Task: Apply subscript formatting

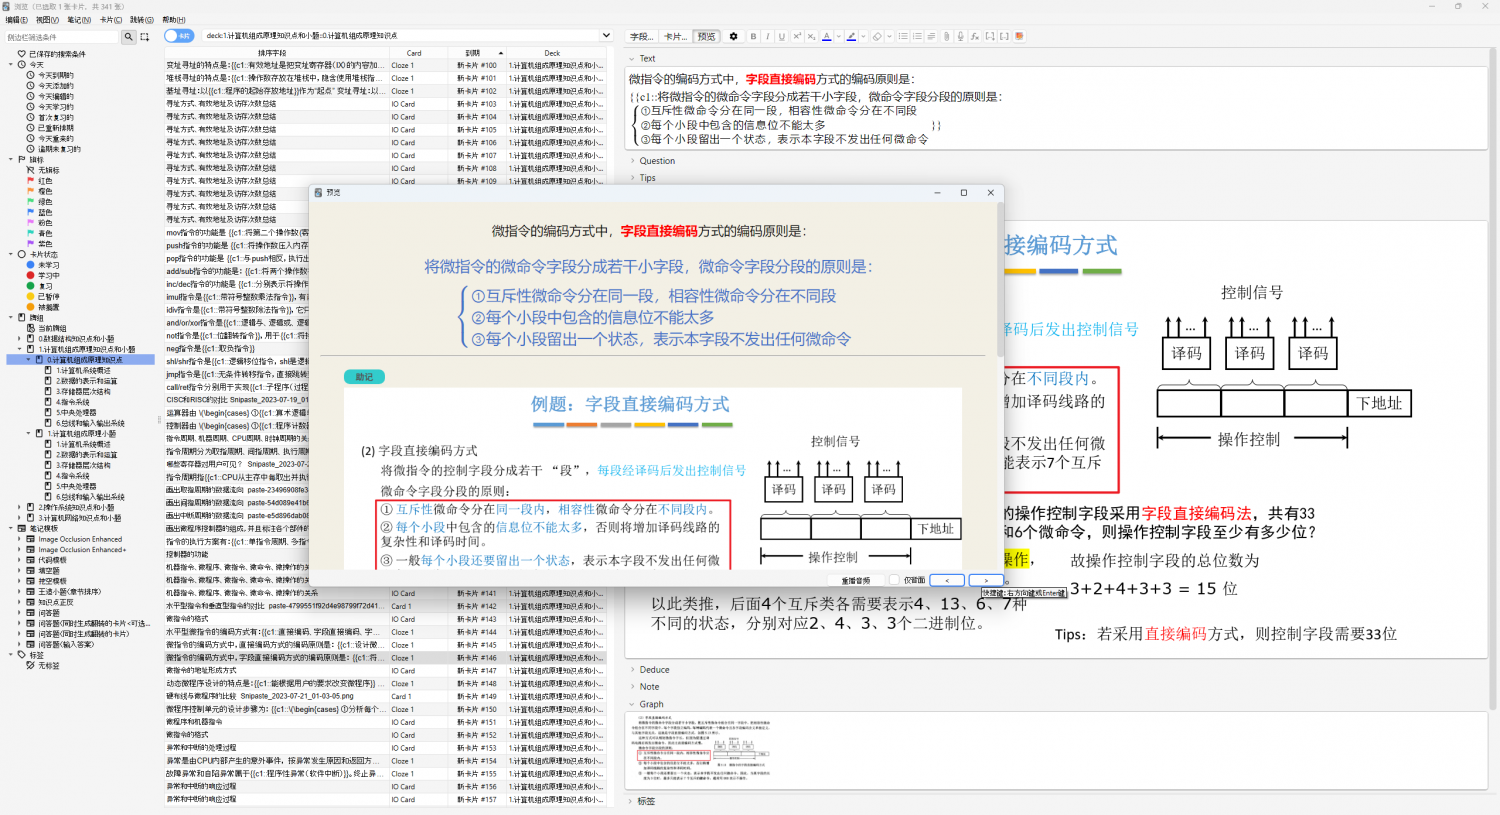Action: click(x=811, y=36)
